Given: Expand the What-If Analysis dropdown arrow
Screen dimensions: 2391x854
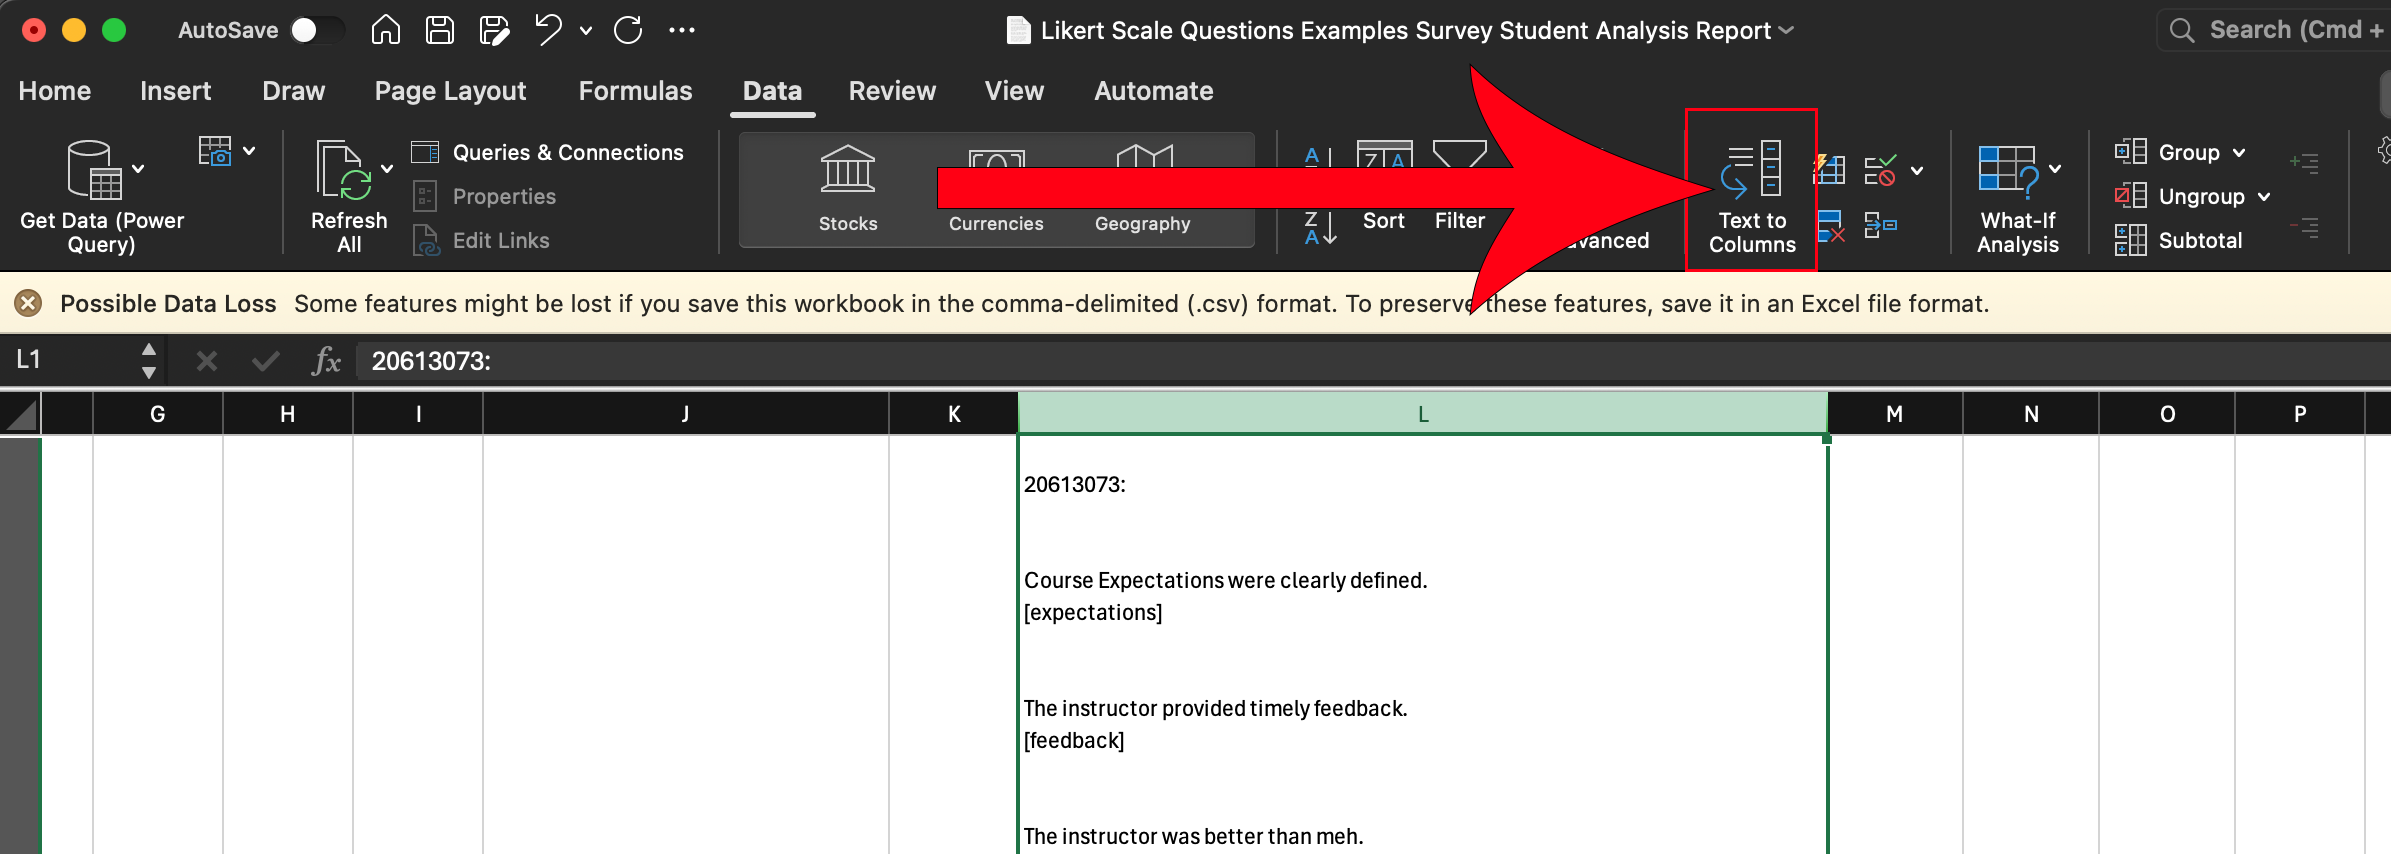Looking at the screenshot, I should pyautogui.click(x=2055, y=169).
